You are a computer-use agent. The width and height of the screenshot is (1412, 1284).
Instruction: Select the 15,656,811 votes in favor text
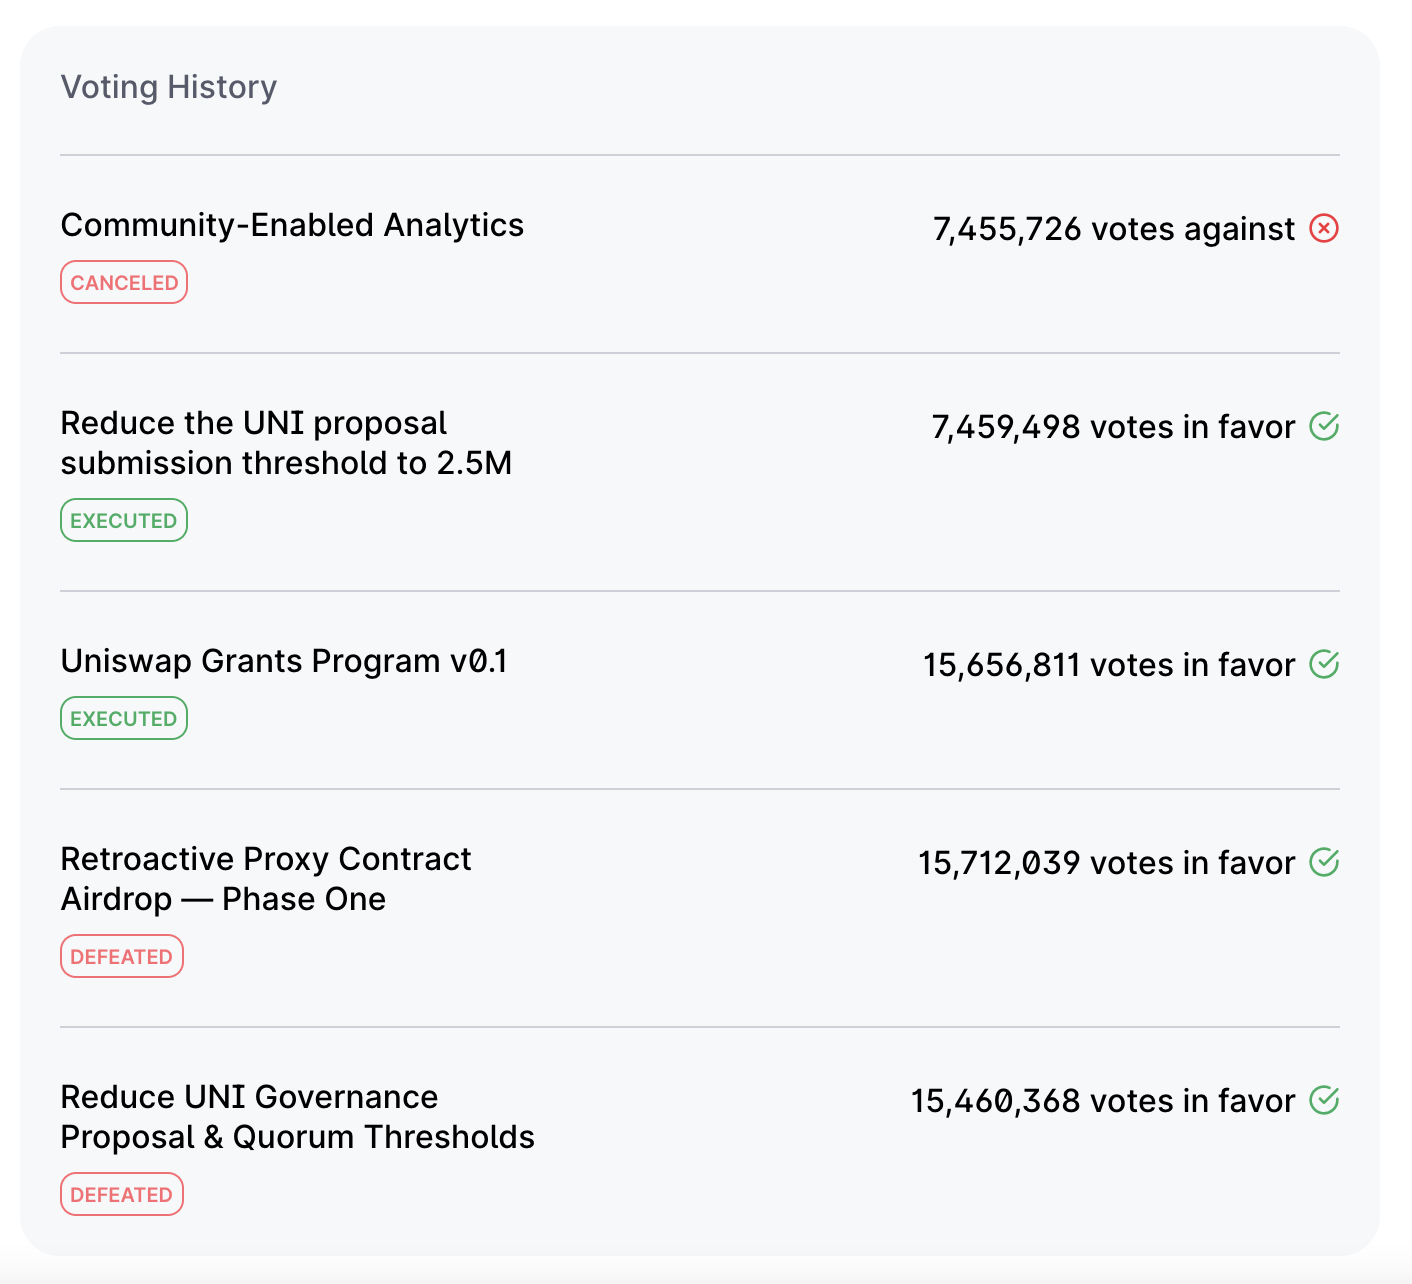pos(1109,665)
